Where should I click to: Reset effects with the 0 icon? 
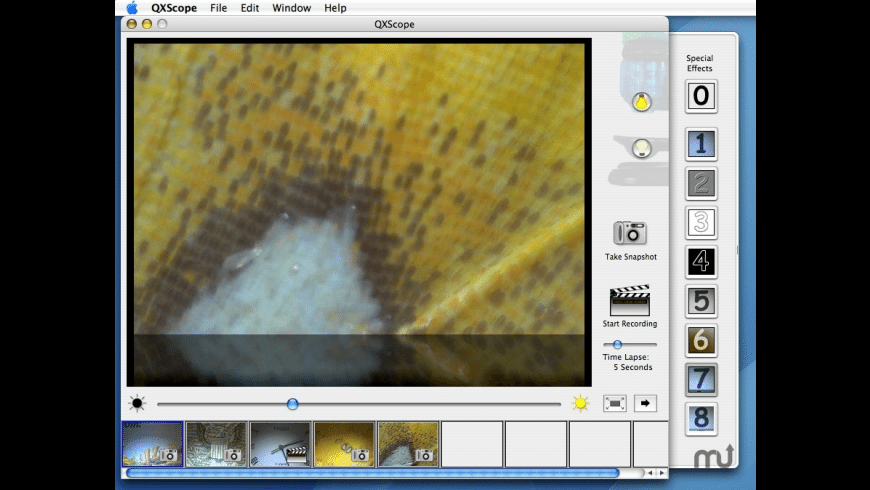(701, 96)
